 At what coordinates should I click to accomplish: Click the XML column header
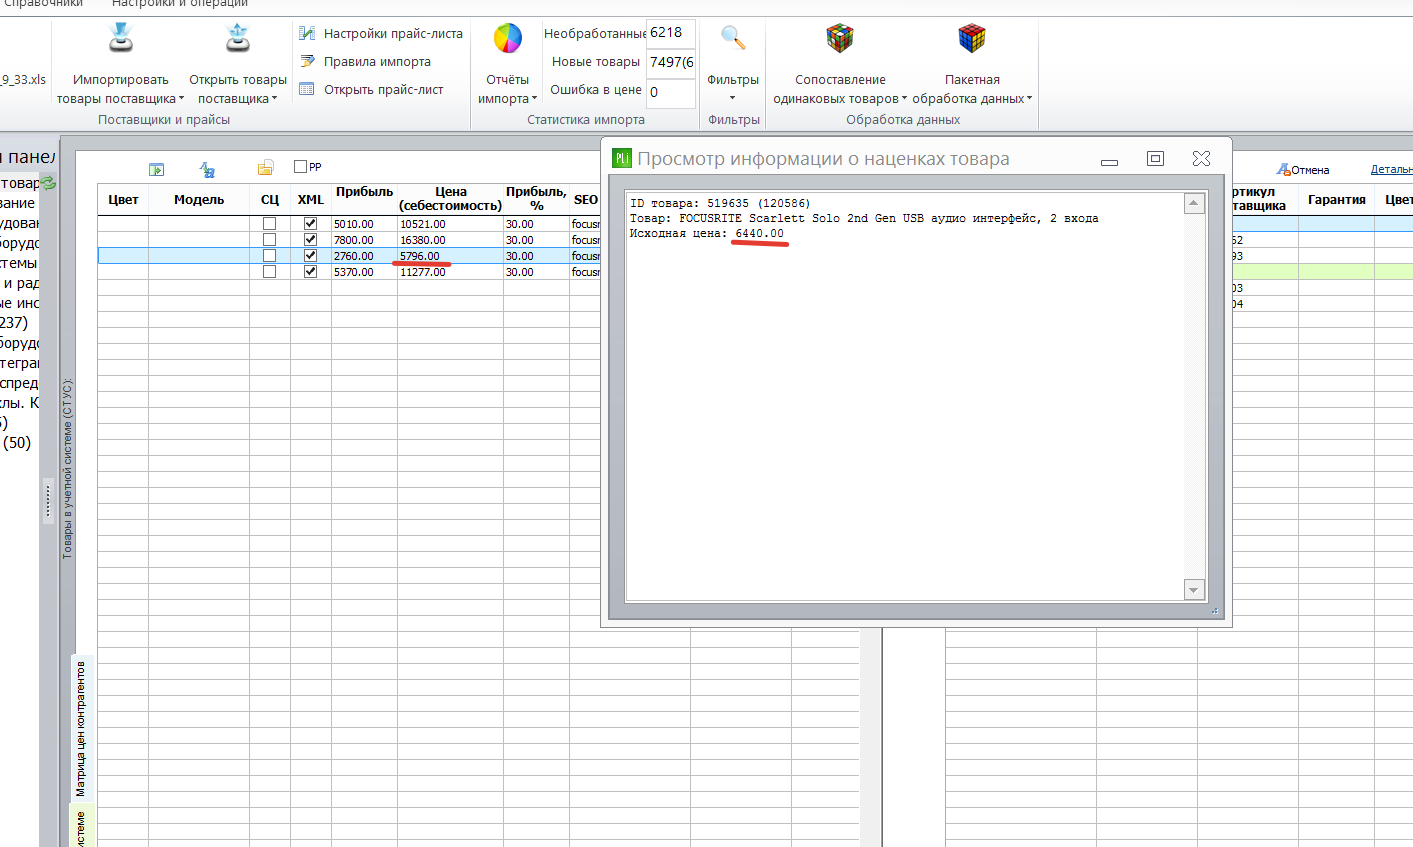tap(310, 200)
